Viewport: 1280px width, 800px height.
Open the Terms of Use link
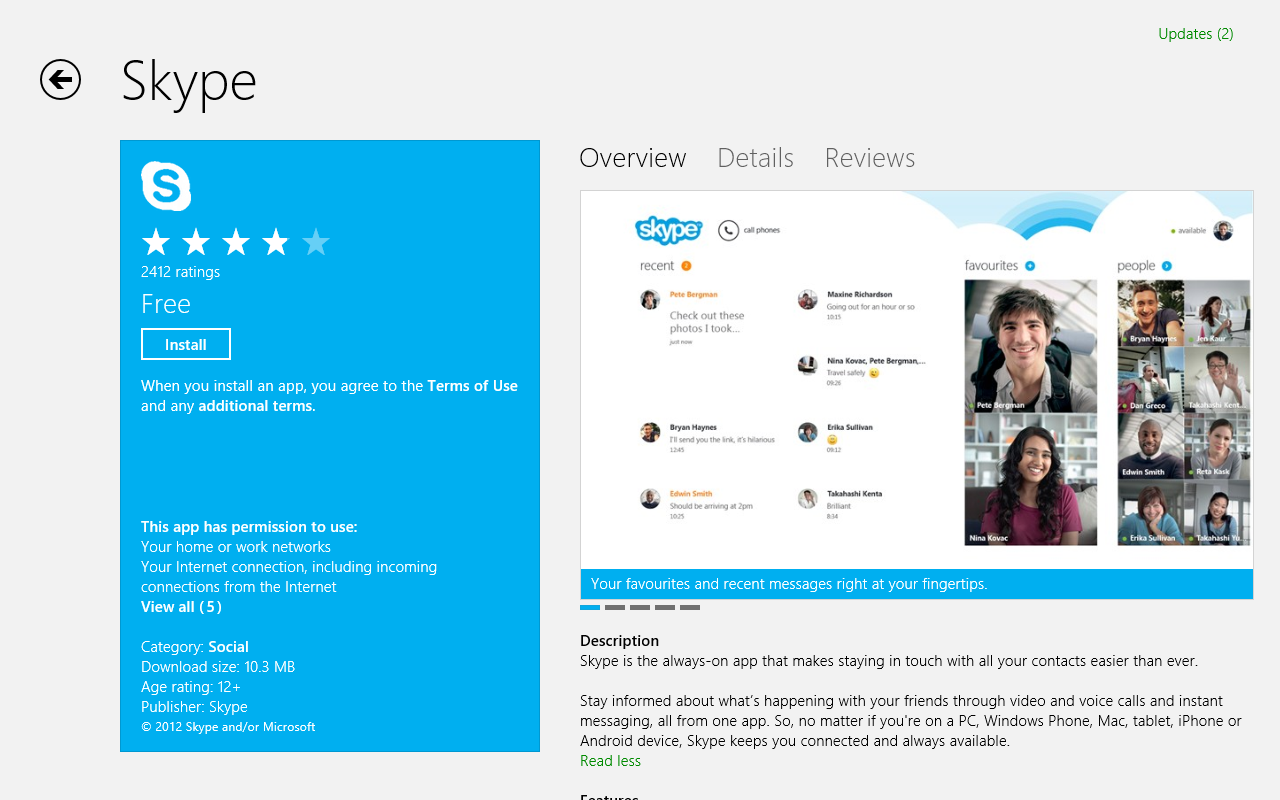[x=472, y=386]
